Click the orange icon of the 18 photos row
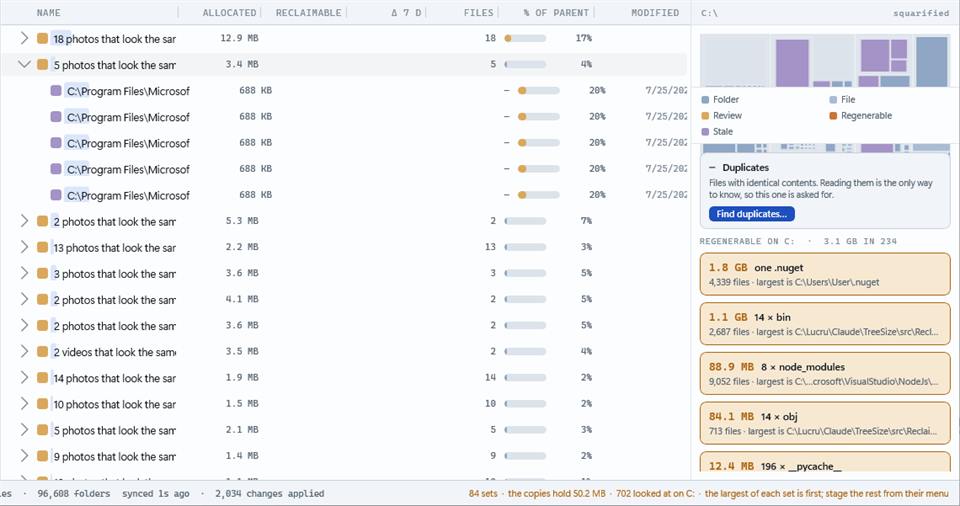The height and width of the screenshot is (506, 960). pyautogui.click(x=42, y=39)
